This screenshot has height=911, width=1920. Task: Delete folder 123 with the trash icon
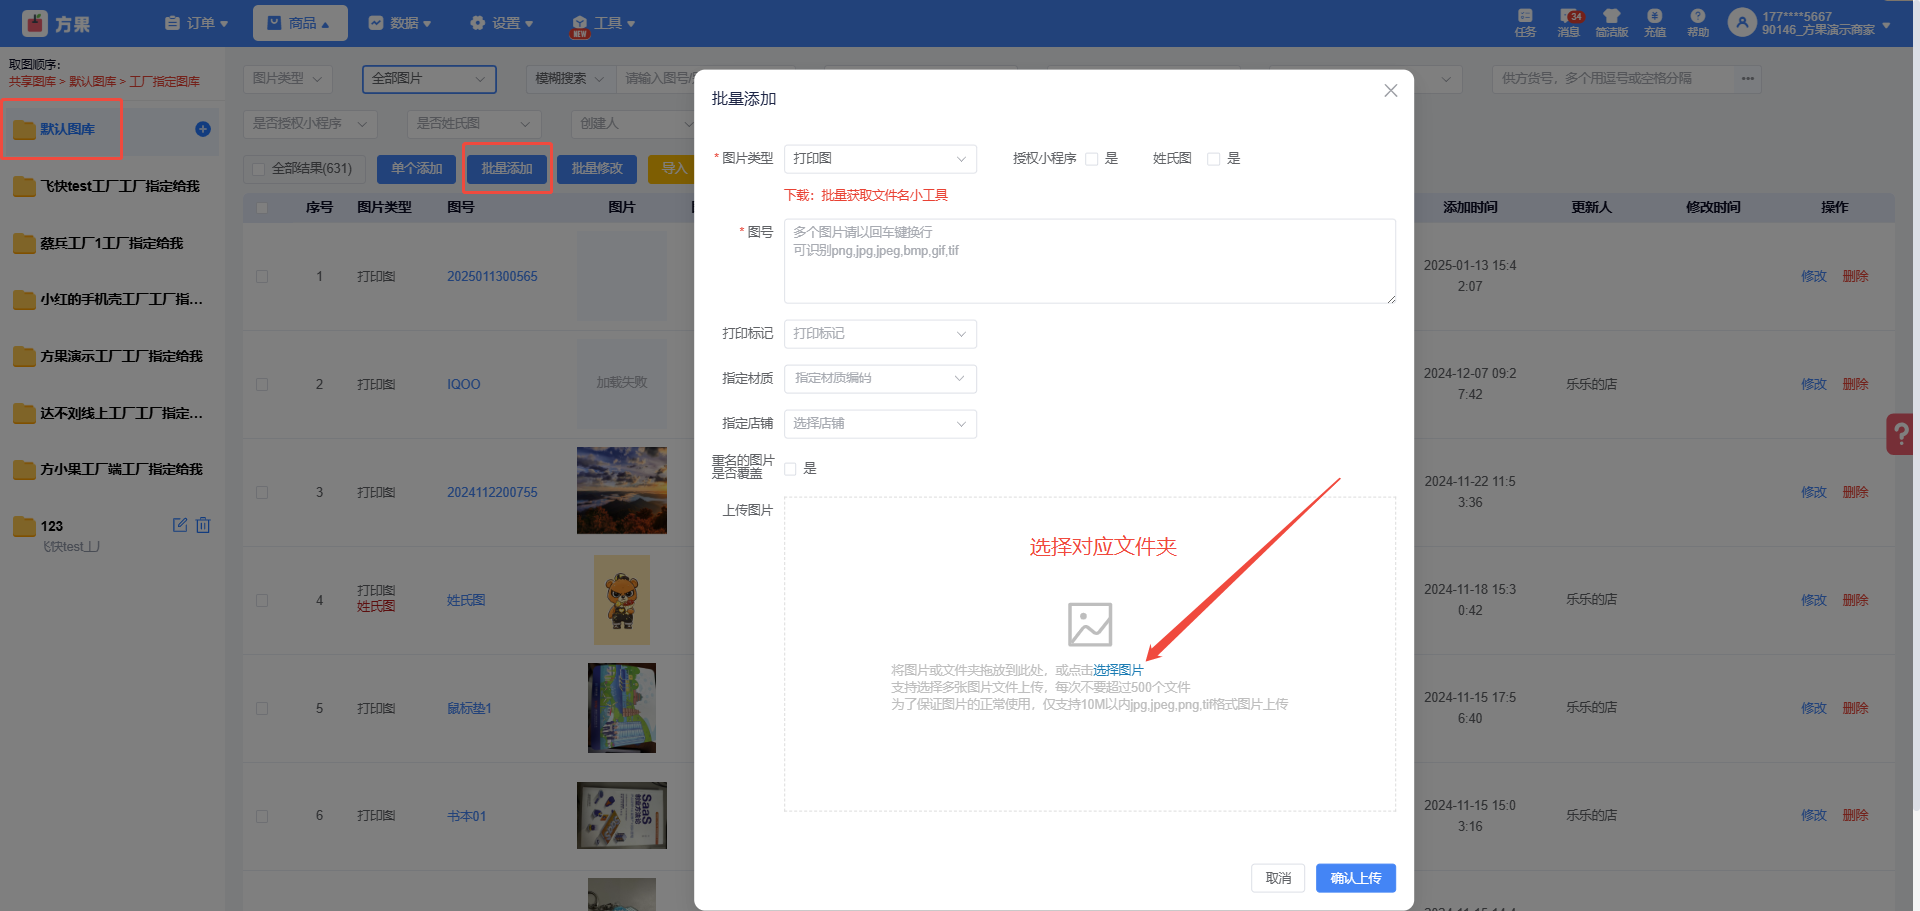[x=203, y=525]
